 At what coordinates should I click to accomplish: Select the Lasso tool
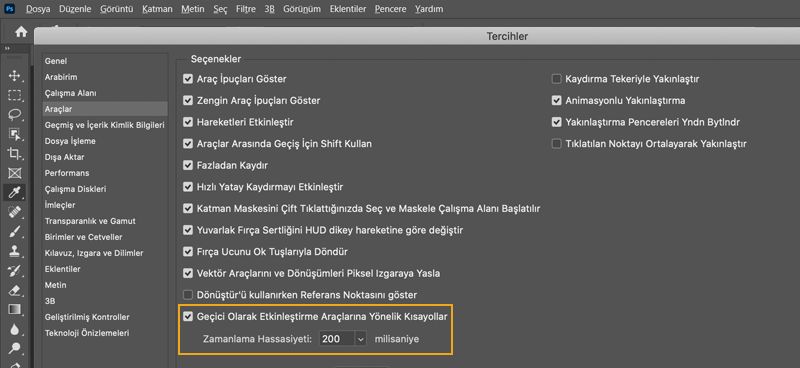click(x=14, y=114)
